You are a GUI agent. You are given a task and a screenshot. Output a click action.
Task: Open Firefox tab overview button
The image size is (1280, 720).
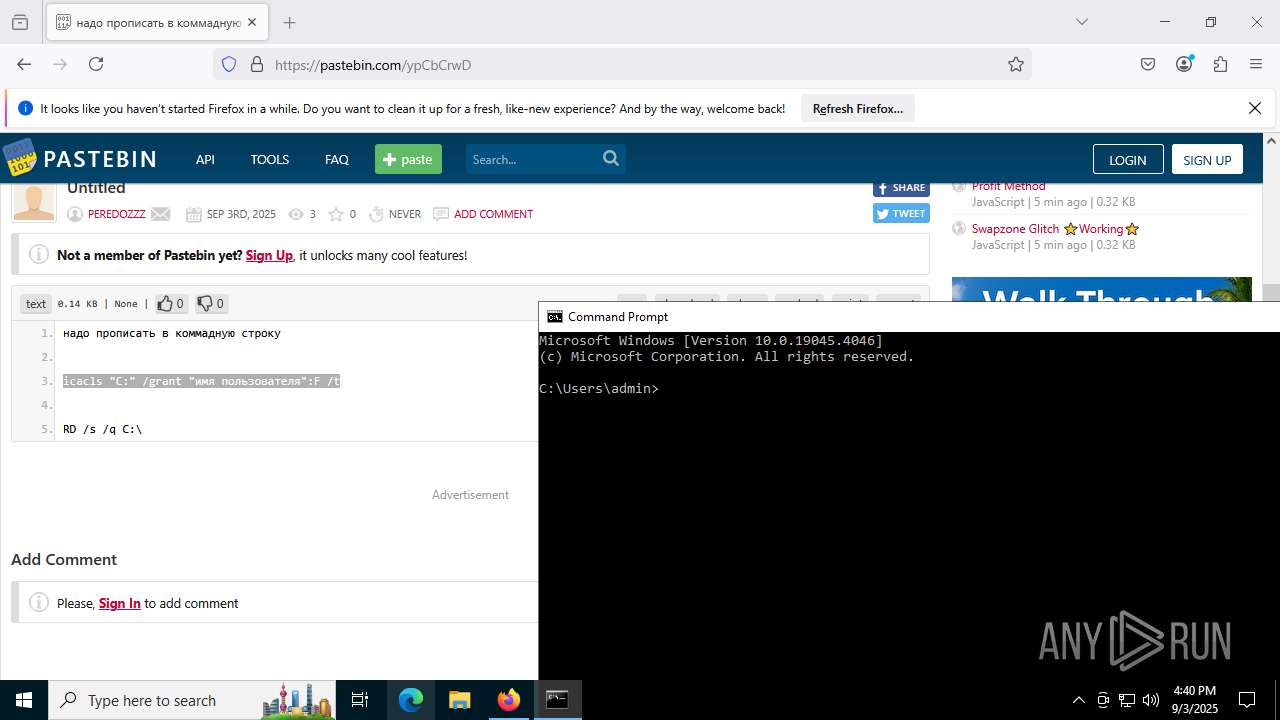(20, 22)
